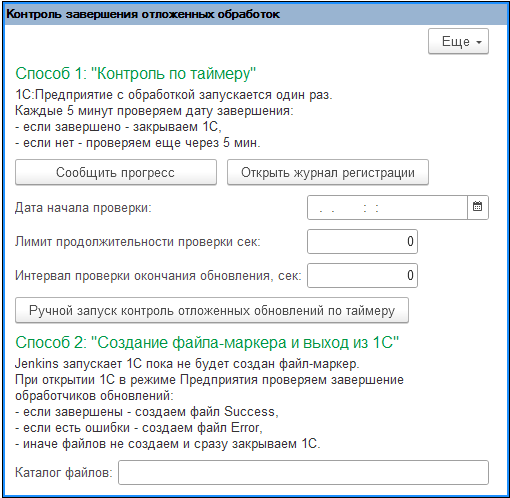Focus the Дата начала проверки date field
The width and height of the screenshot is (510, 498).
(x=387, y=207)
